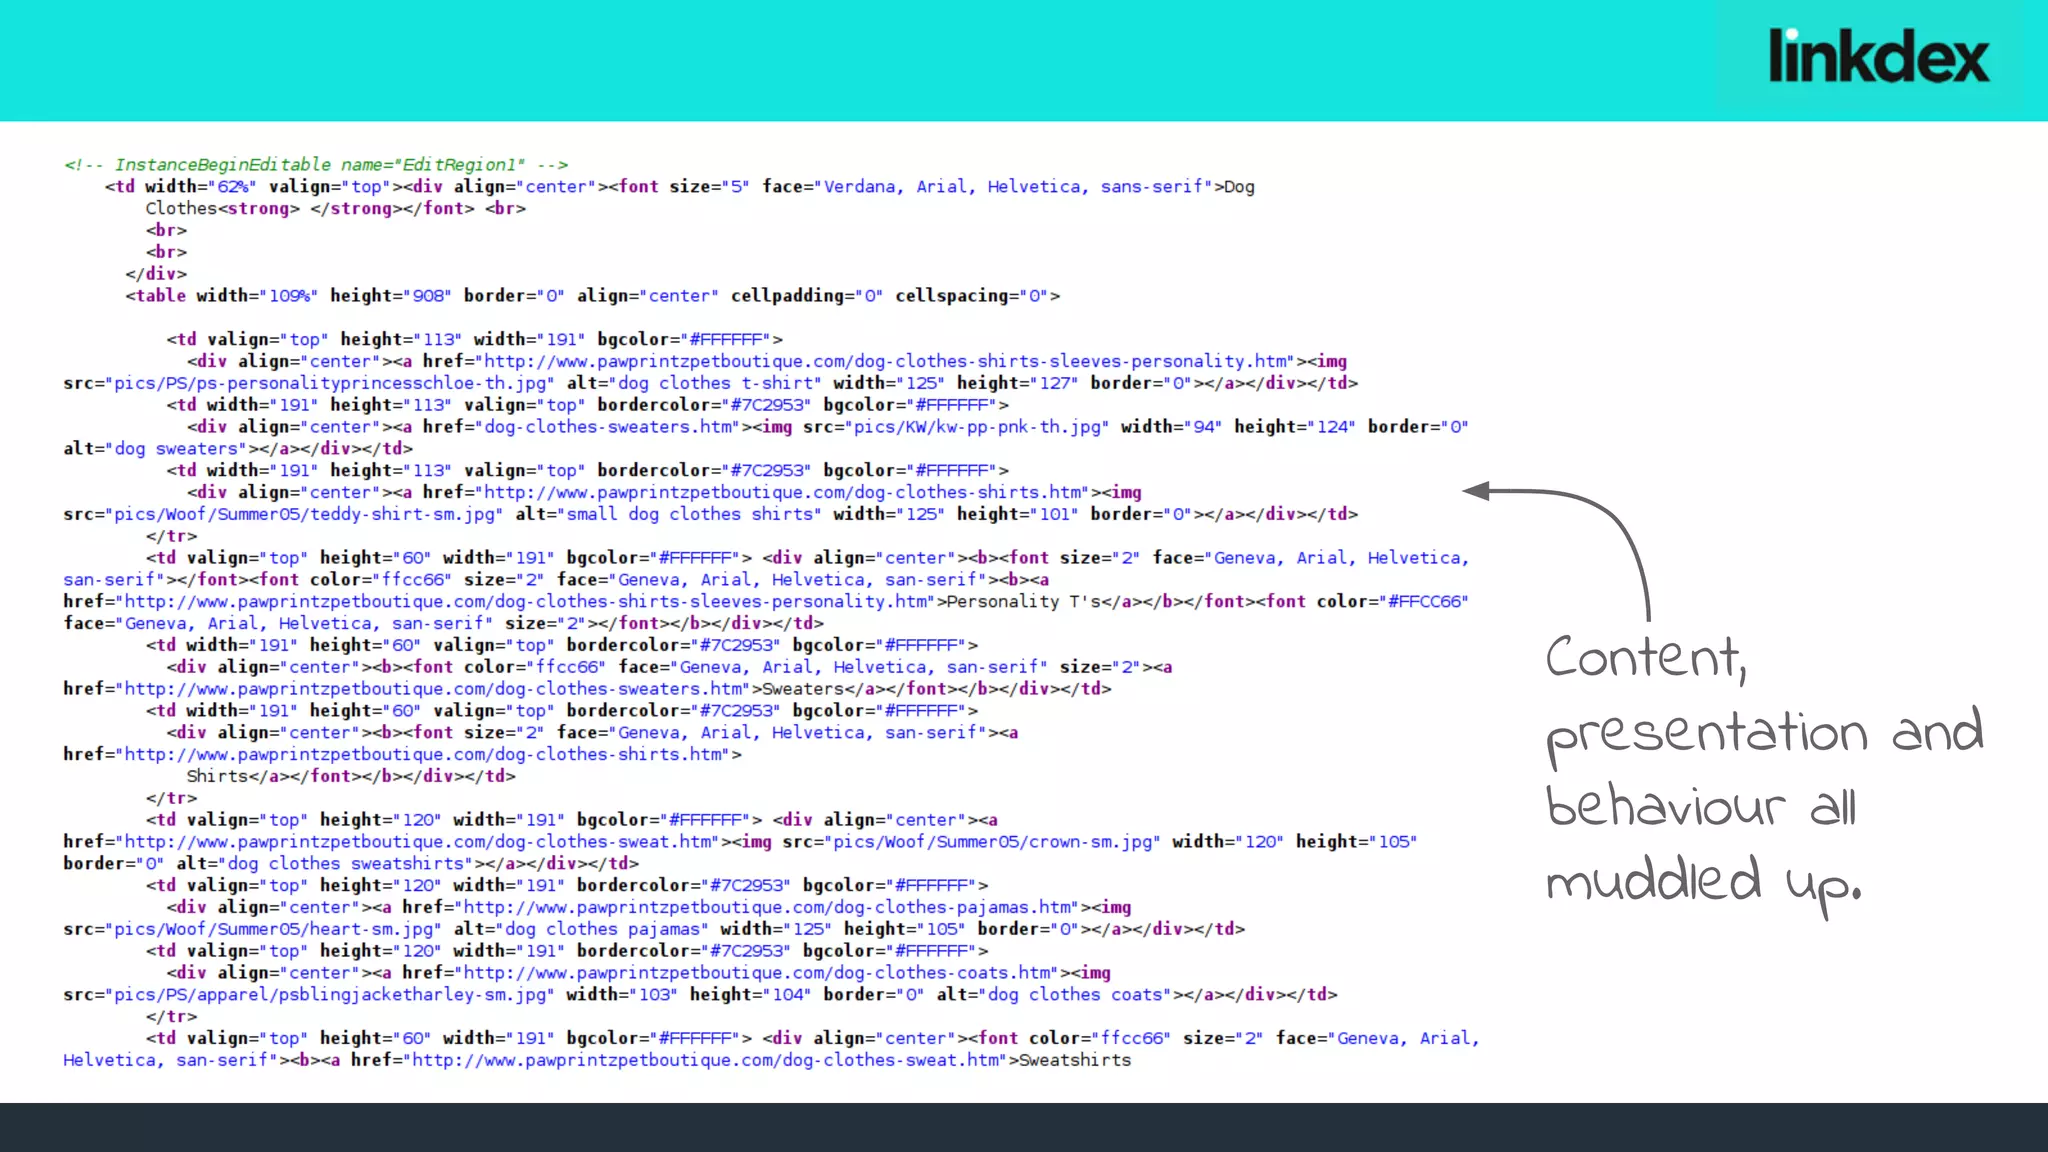Click the dog-clothes-sweaters.htm href text
Viewport: 2048px width, 1152px height.
tap(609, 427)
